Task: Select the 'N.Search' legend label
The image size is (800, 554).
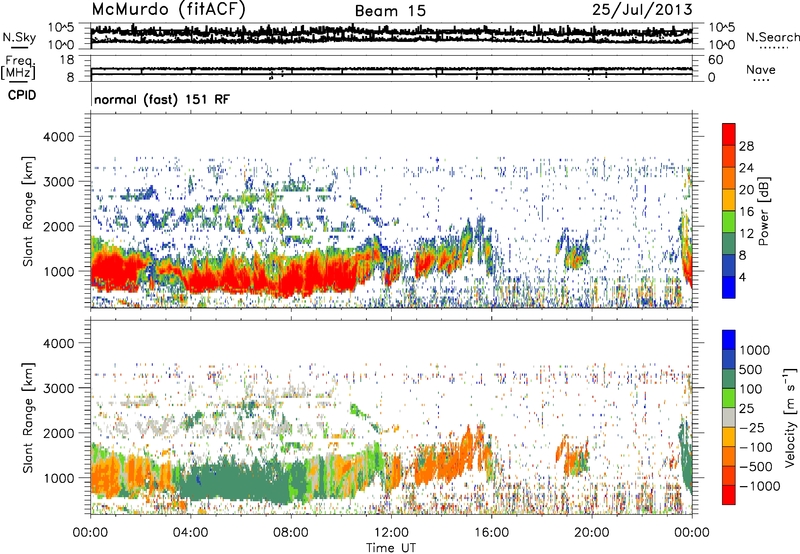Action: tap(772, 37)
